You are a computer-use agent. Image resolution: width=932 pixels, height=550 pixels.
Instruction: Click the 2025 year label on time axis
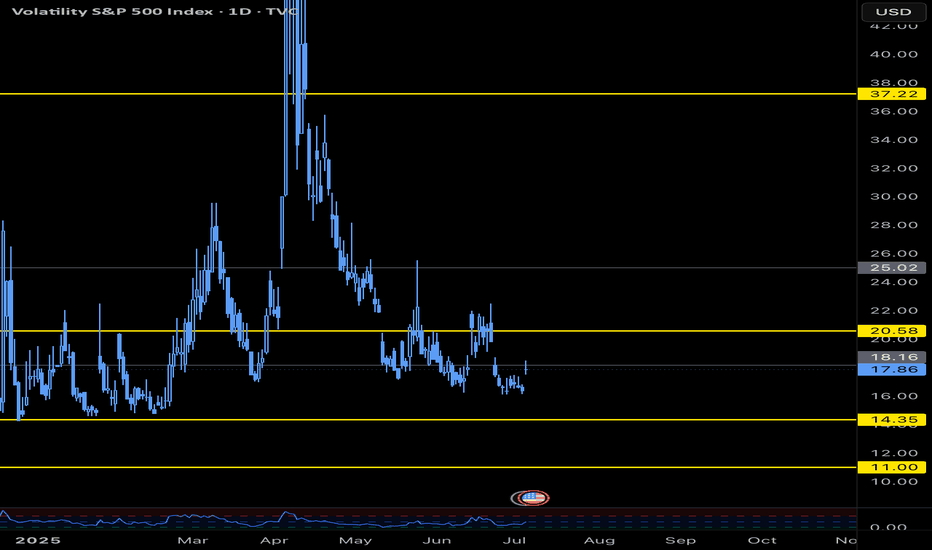(x=38, y=540)
